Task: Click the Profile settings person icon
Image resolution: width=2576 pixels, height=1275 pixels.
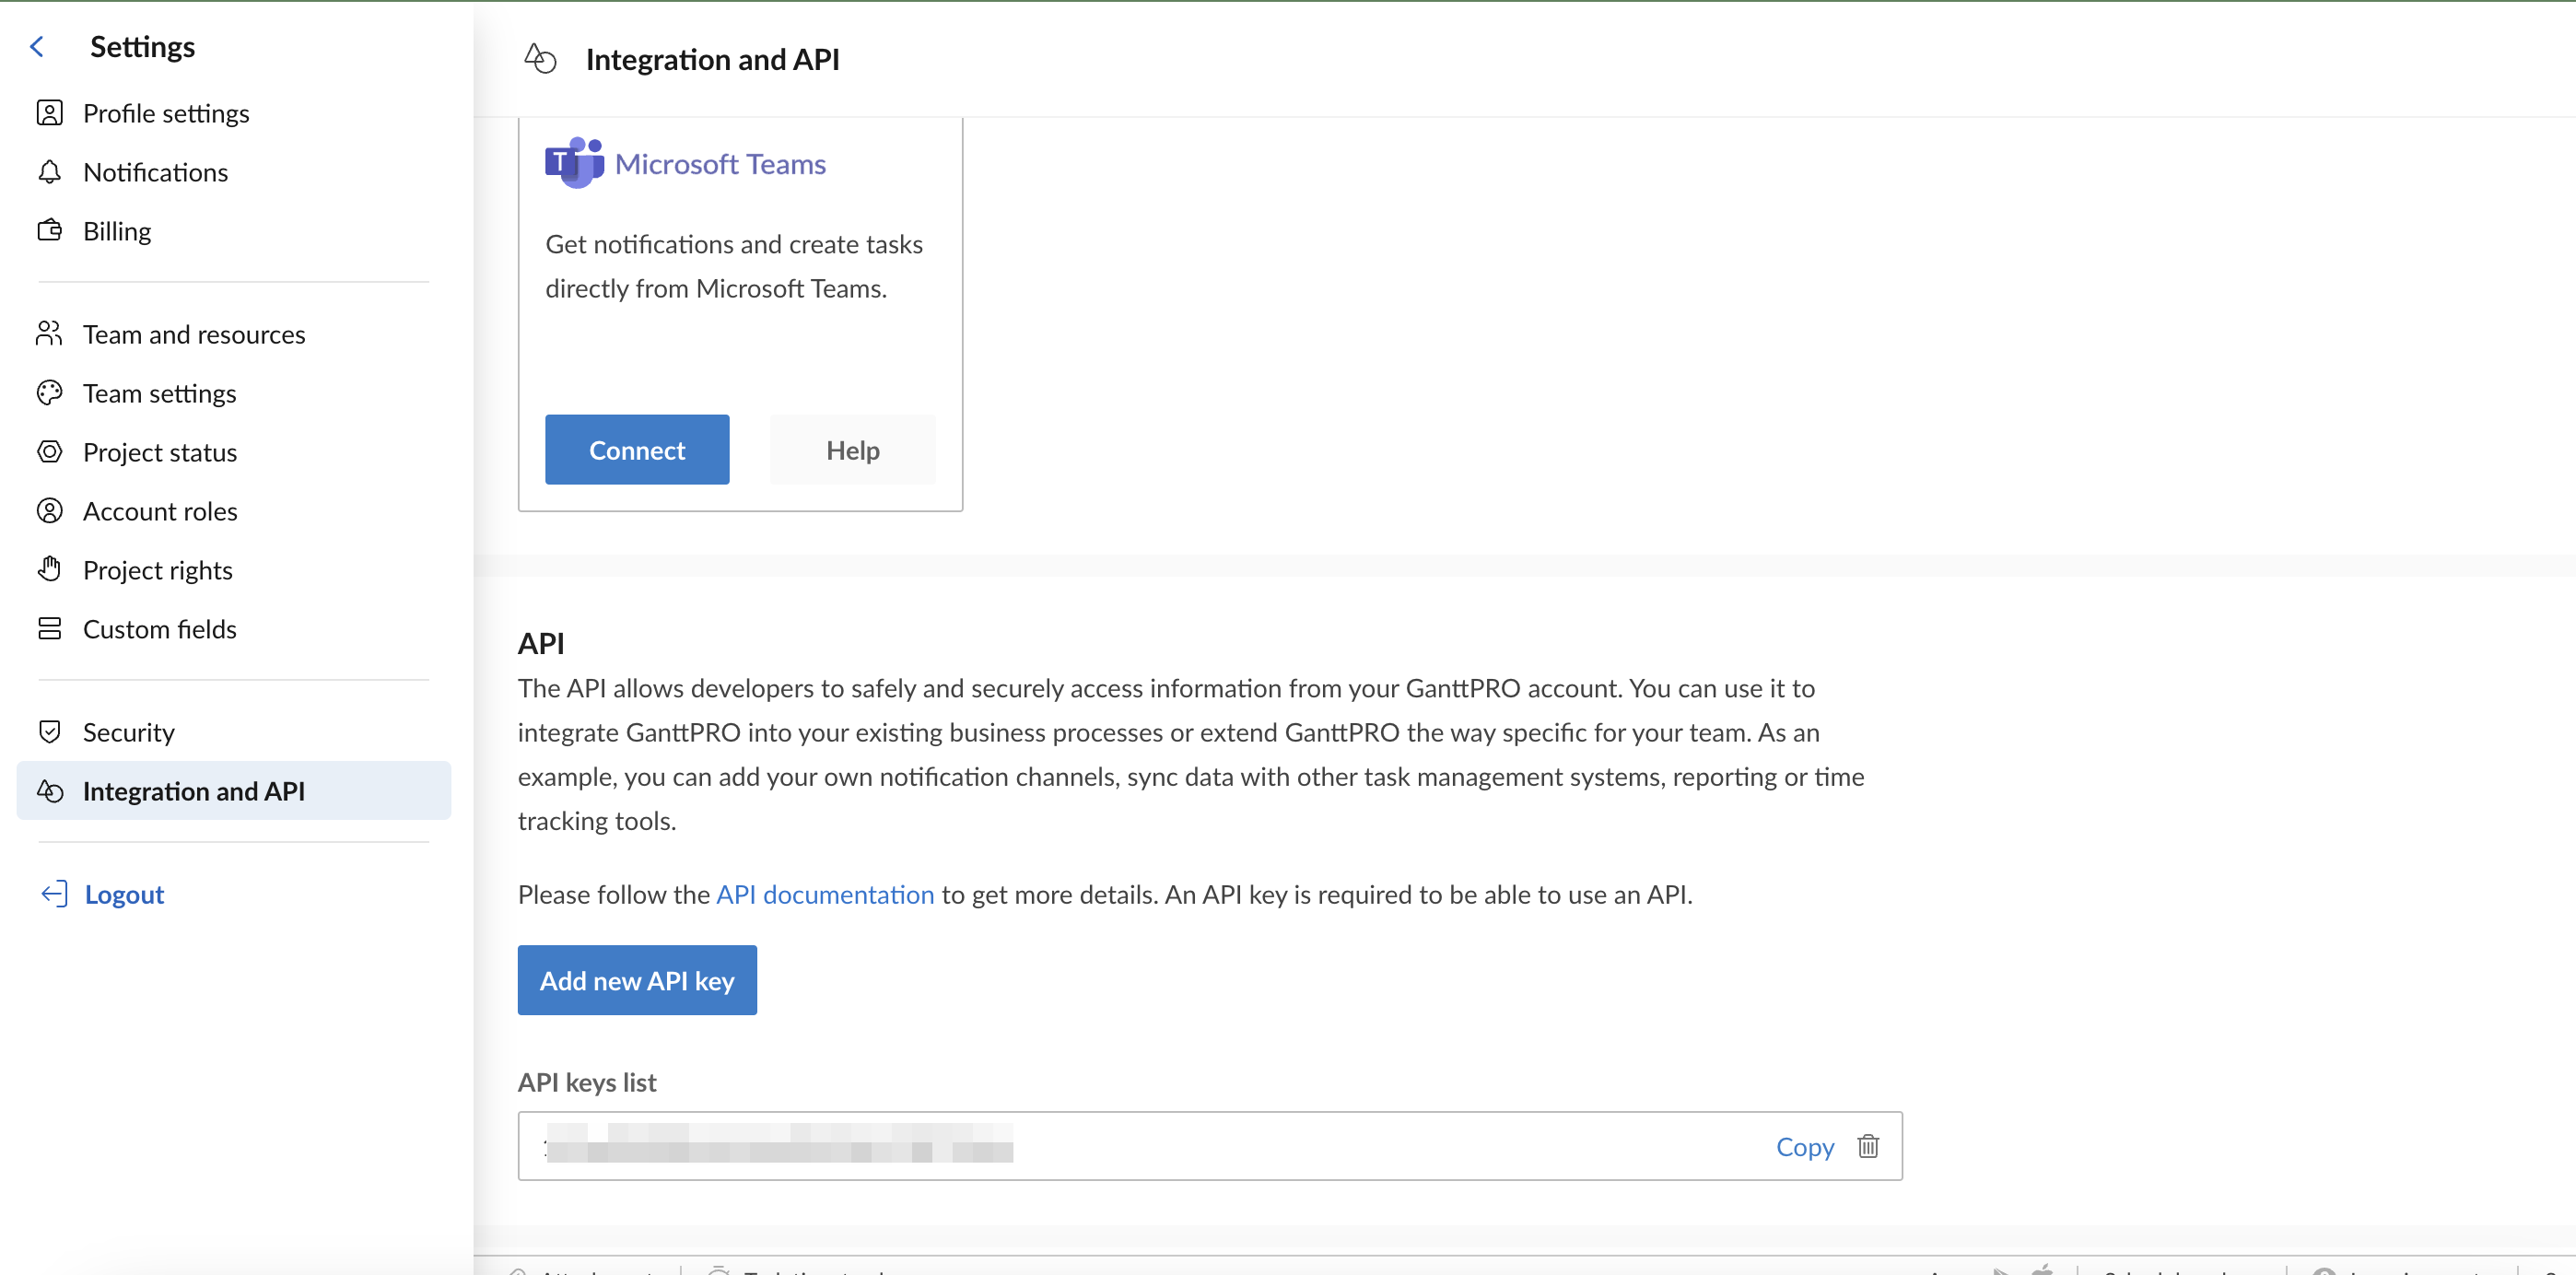Action: pyautogui.click(x=49, y=113)
